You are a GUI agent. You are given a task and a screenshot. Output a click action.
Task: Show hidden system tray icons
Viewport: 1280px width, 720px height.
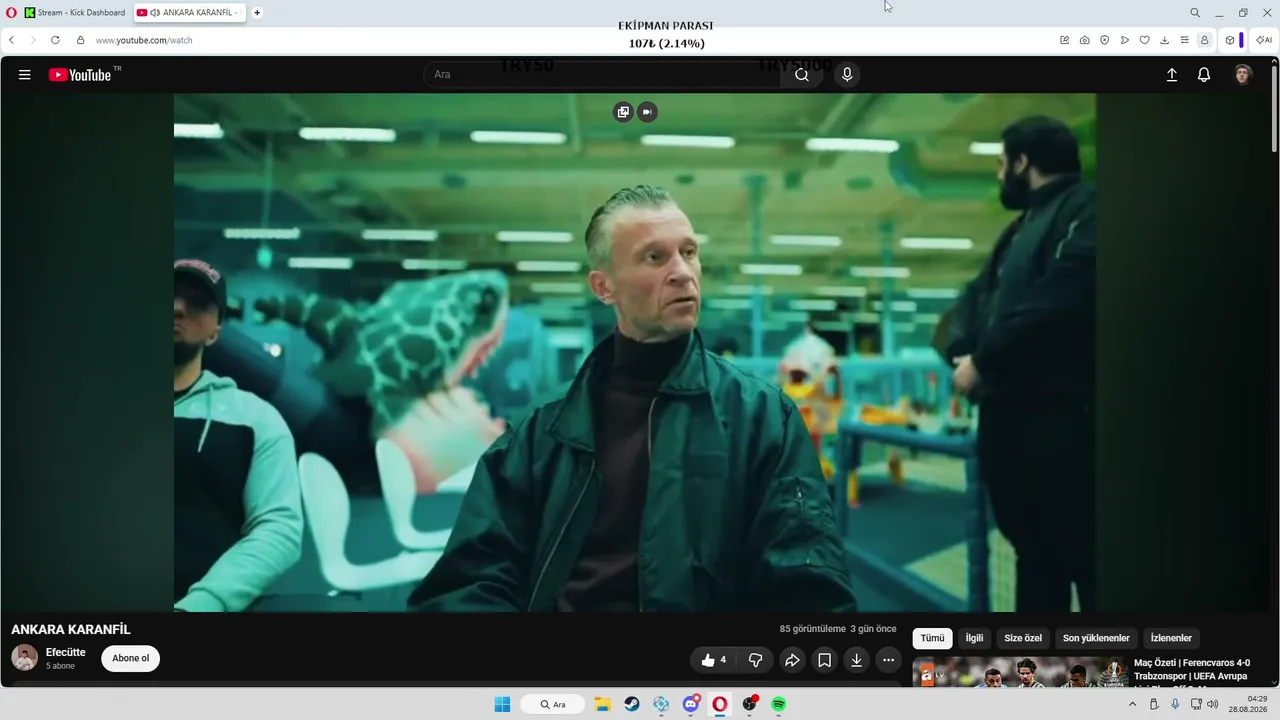(x=1132, y=704)
